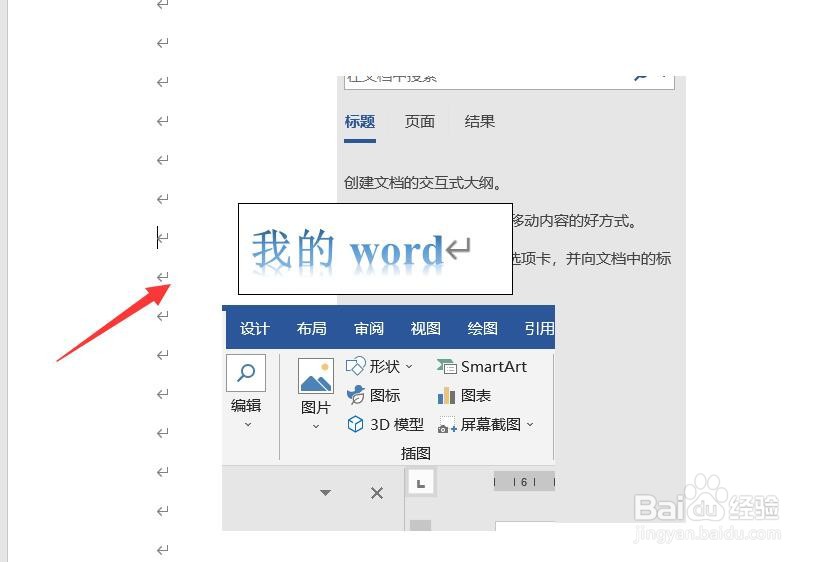Click the ruler marking labeled 6
827x562 pixels.
pyautogui.click(x=524, y=482)
